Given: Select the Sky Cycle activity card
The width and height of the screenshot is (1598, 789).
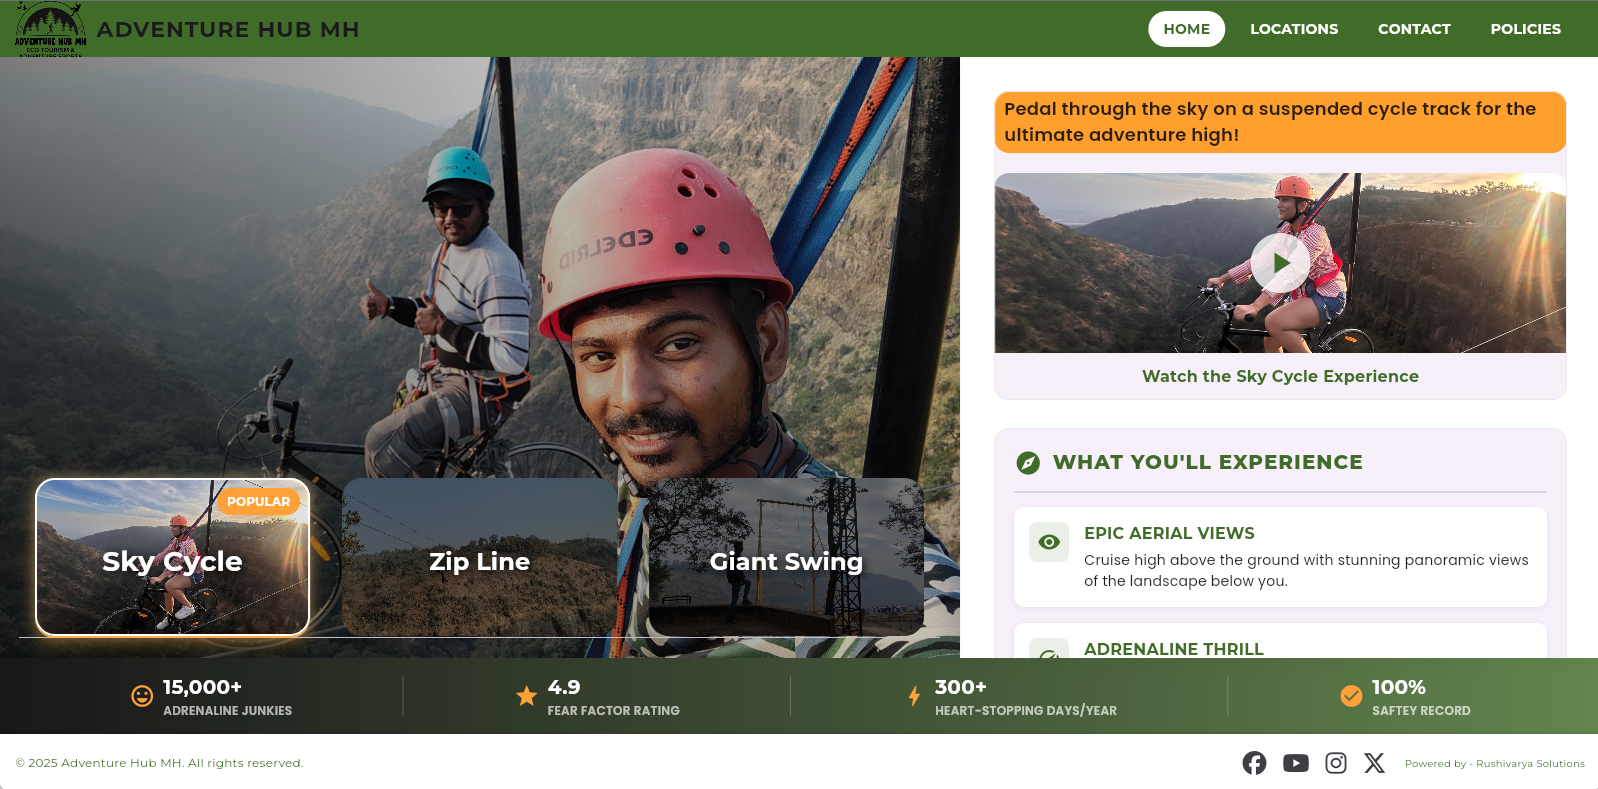Looking at the screenshot, I should (x=172, y=558).
